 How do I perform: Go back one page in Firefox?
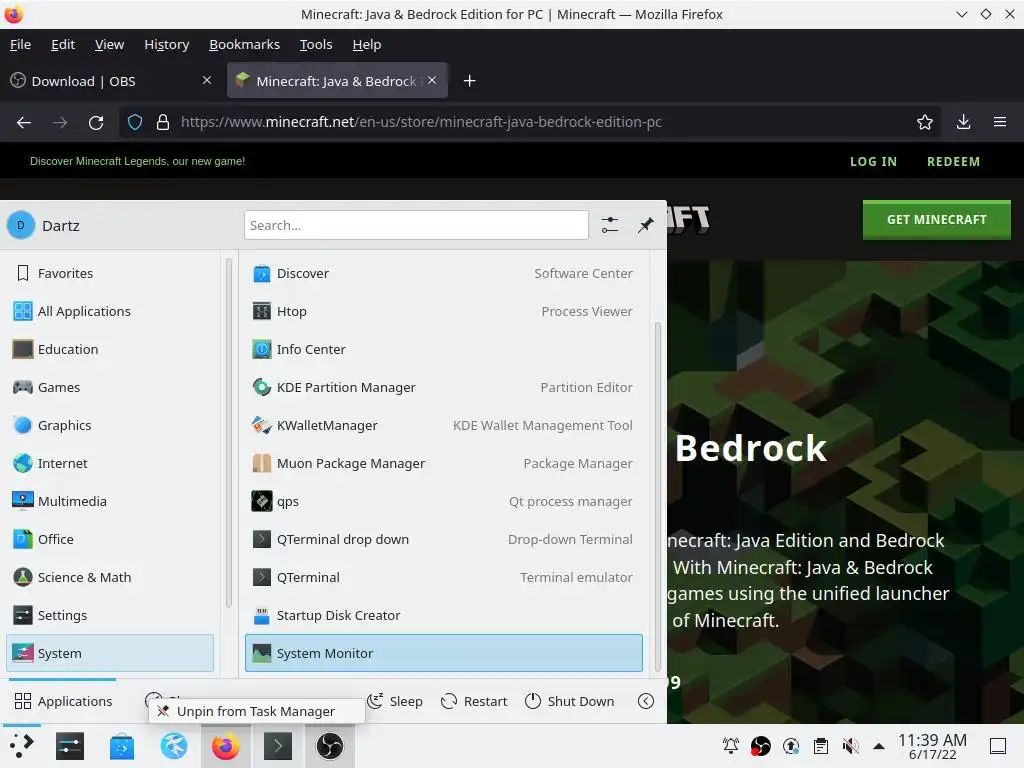(x=24, y=122)
